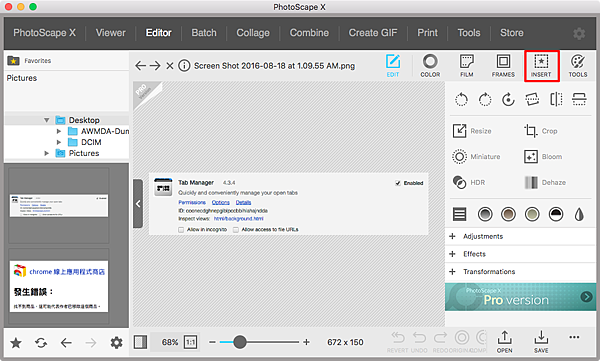Apply the Bloom effect
This screenshot has height=361, width=600.
(543, 157)
